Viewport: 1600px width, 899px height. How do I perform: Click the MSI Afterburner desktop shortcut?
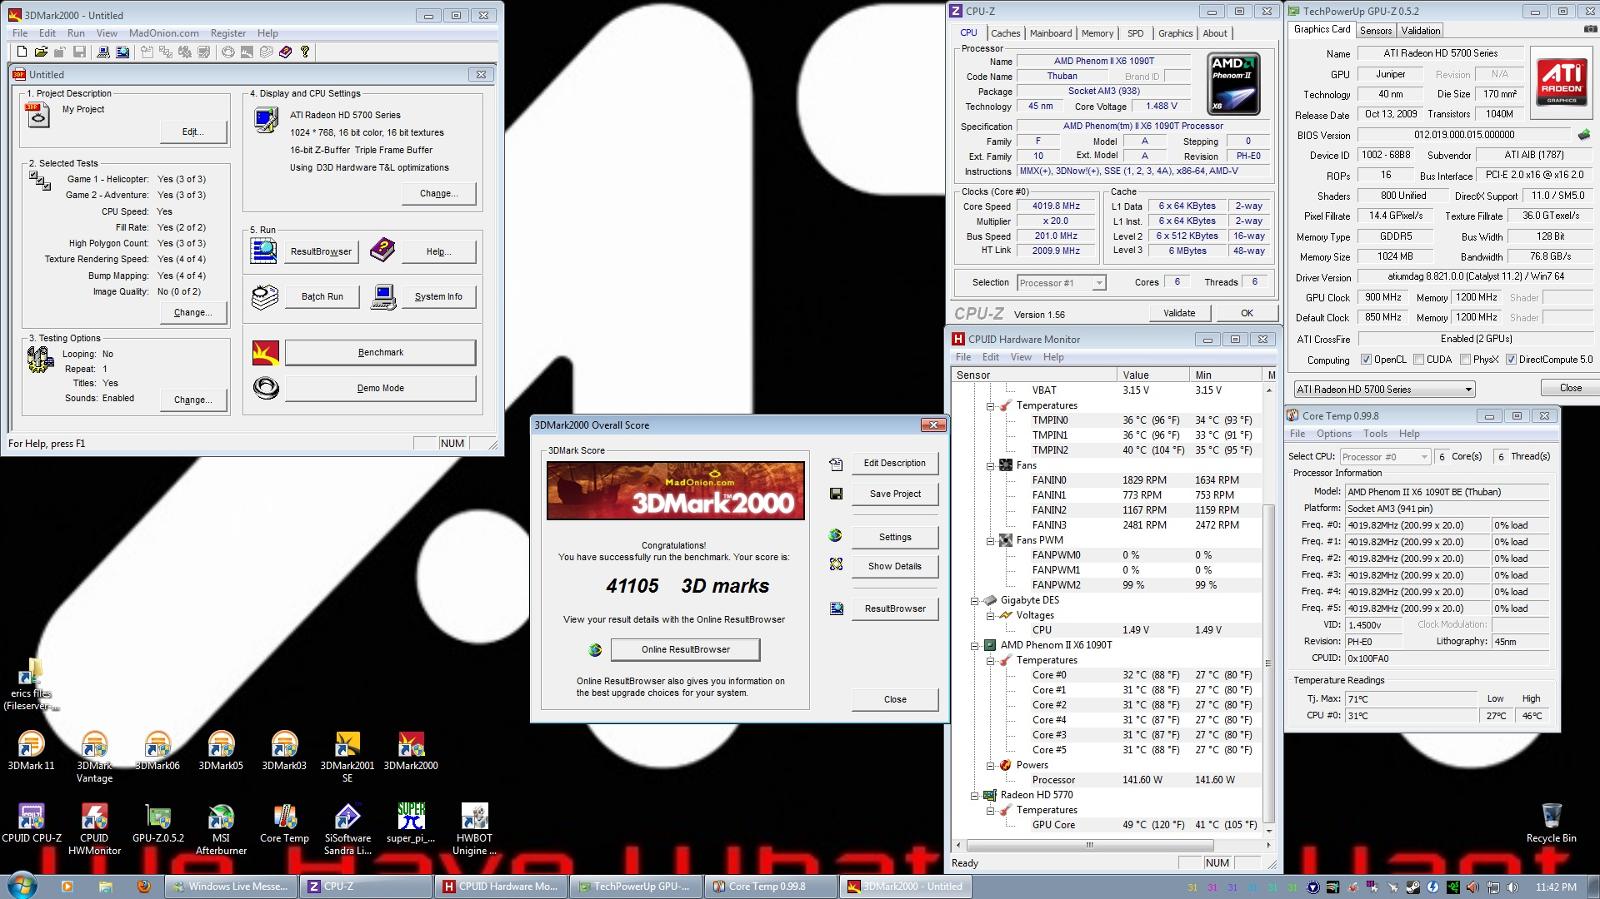[221, 830]
